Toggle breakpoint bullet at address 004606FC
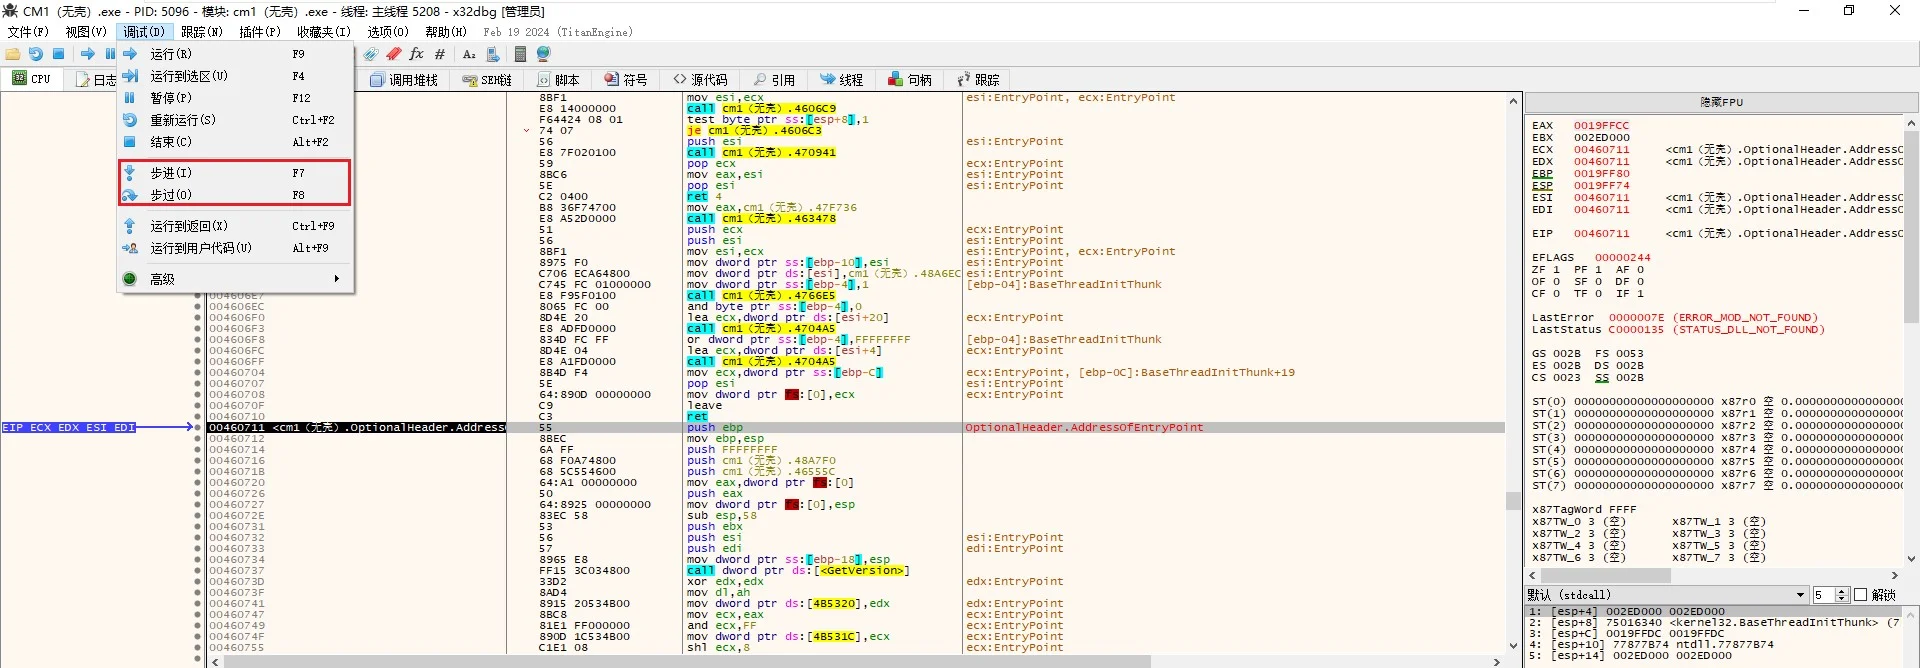The height and width of the screenshot is (668, 1920). [198, 351]
